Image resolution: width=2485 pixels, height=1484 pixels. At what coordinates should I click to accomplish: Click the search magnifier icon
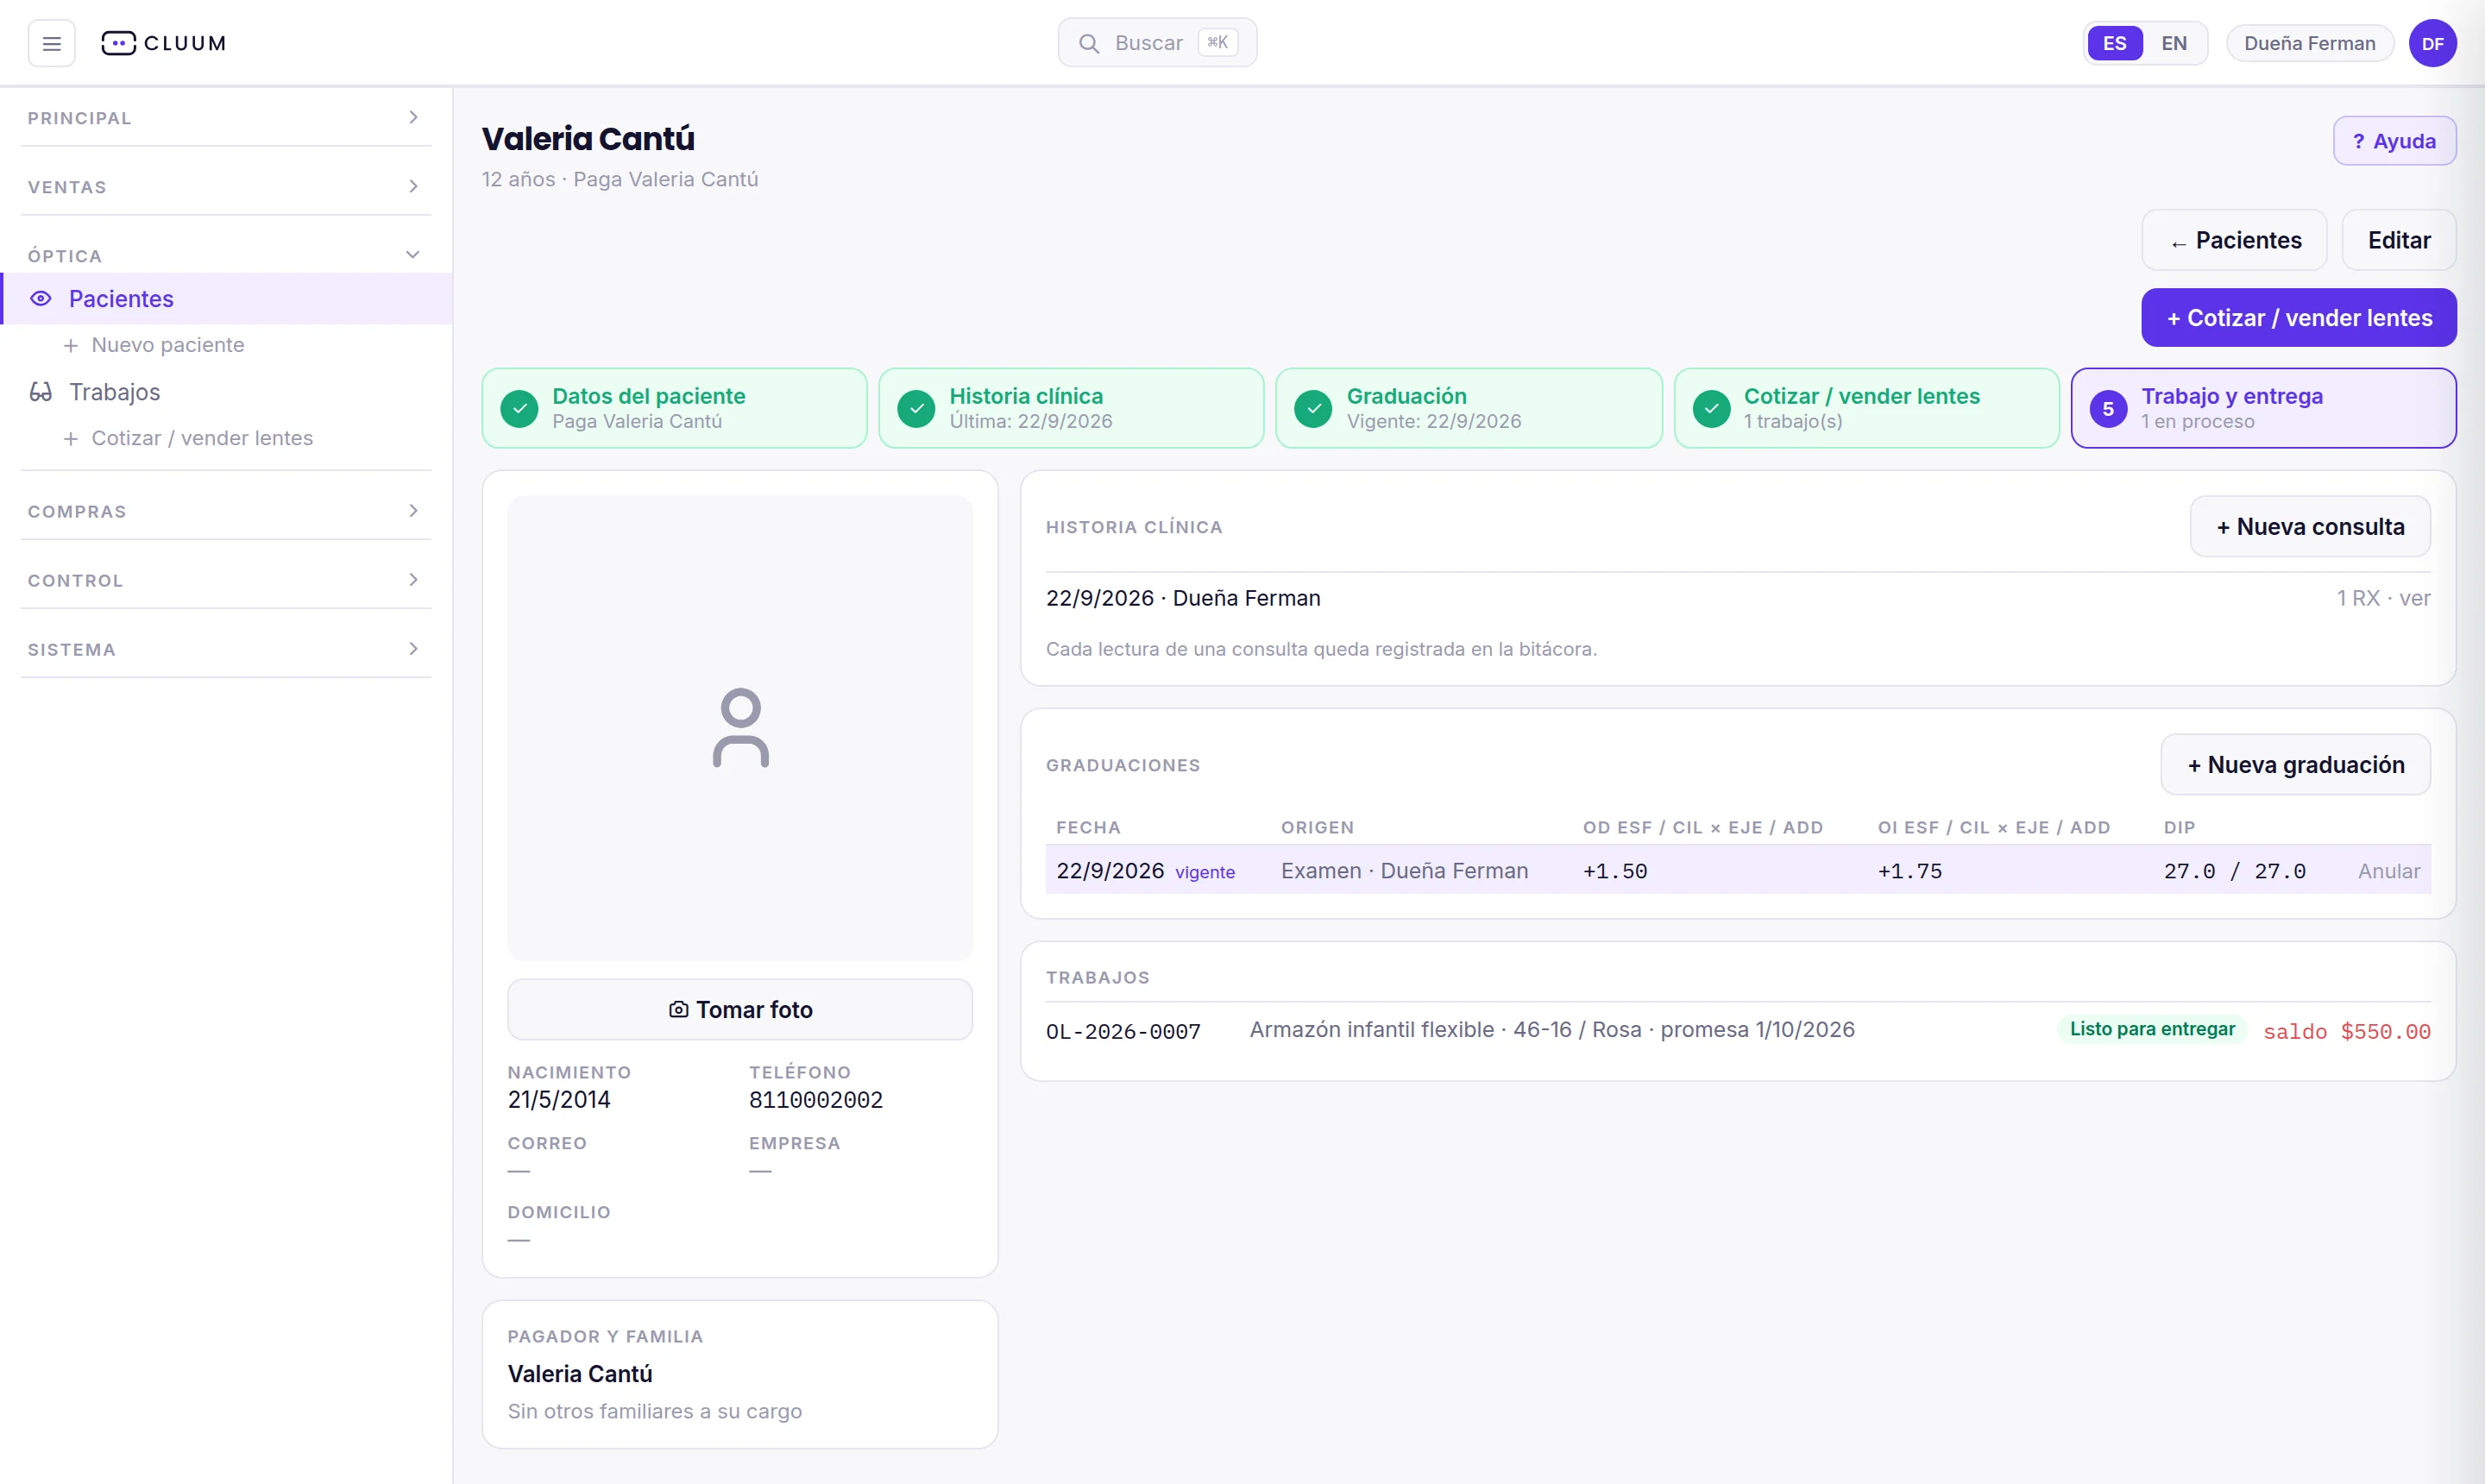[x=1089, y=43]
